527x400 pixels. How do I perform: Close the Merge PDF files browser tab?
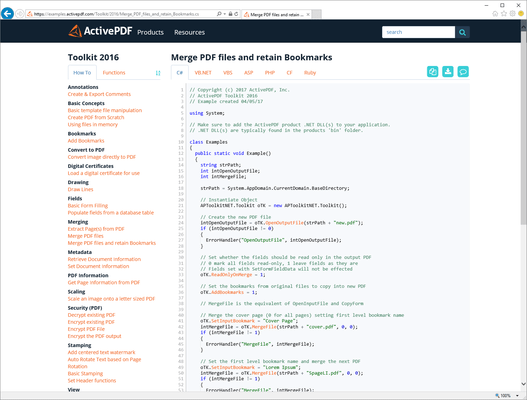[308, 14]
